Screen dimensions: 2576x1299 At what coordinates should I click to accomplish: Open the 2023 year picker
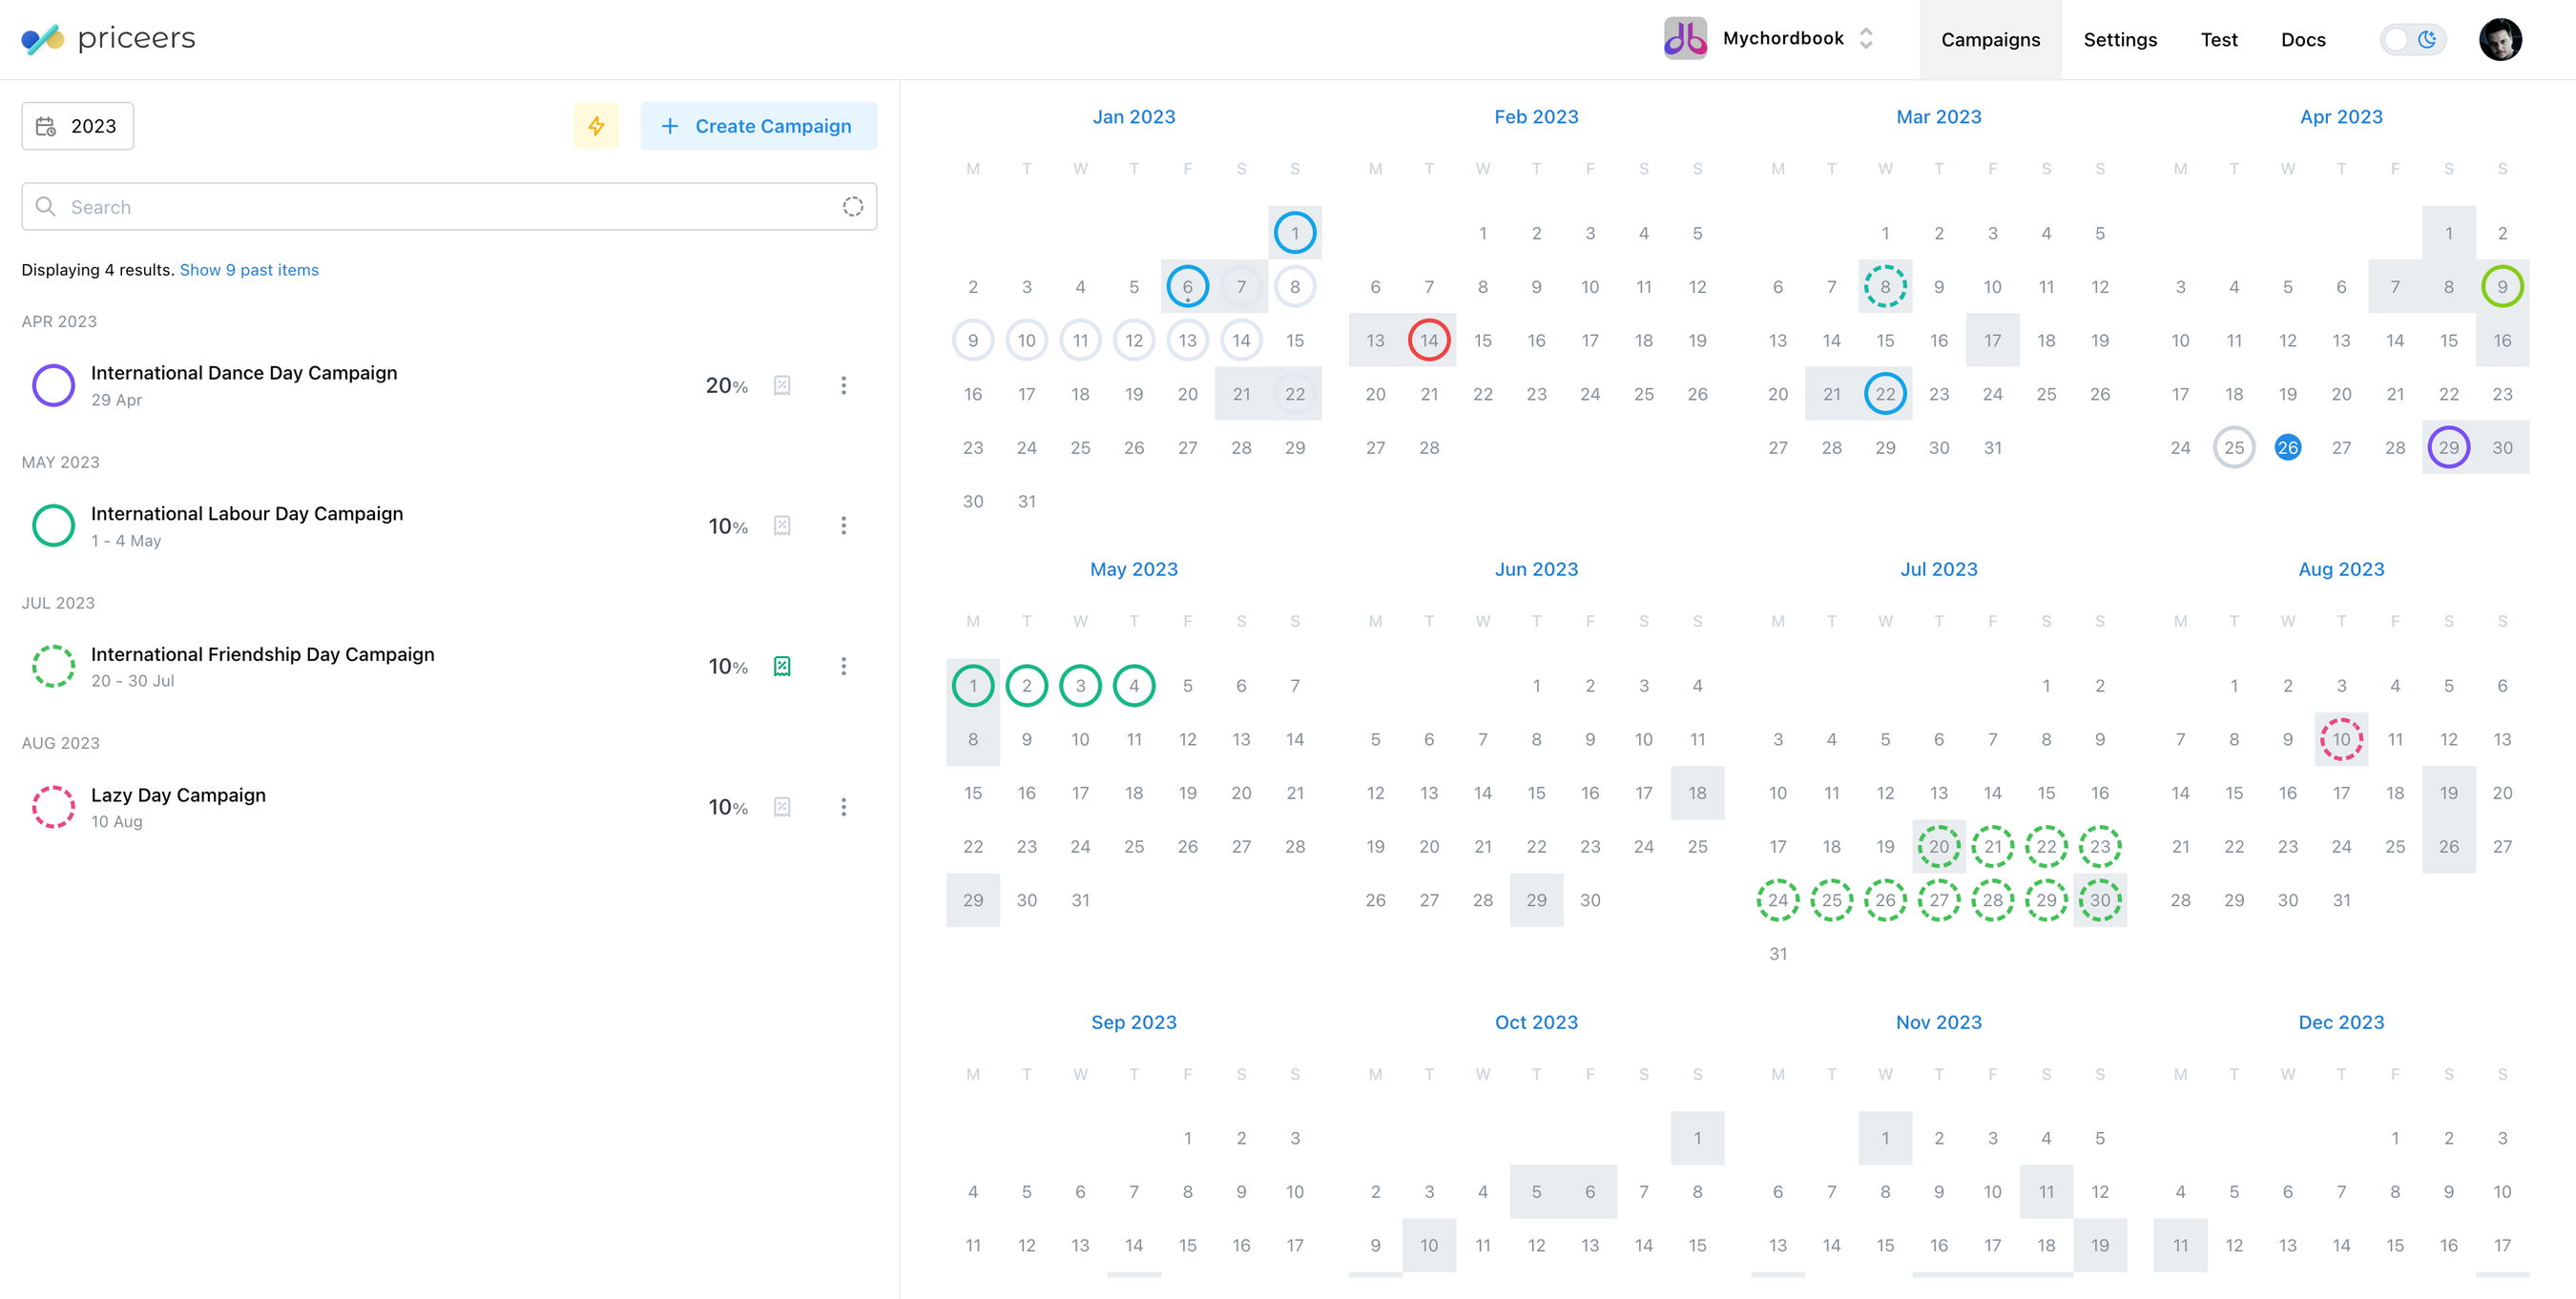[78, 126]
